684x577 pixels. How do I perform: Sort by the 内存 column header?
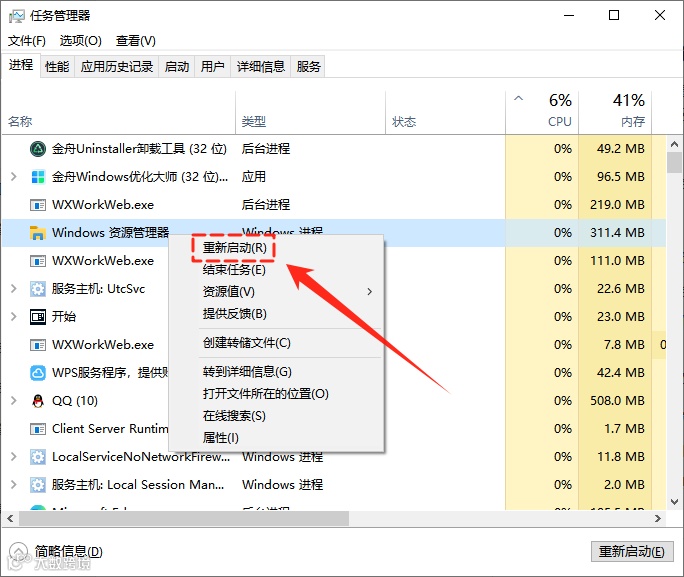tap(616, 113)
